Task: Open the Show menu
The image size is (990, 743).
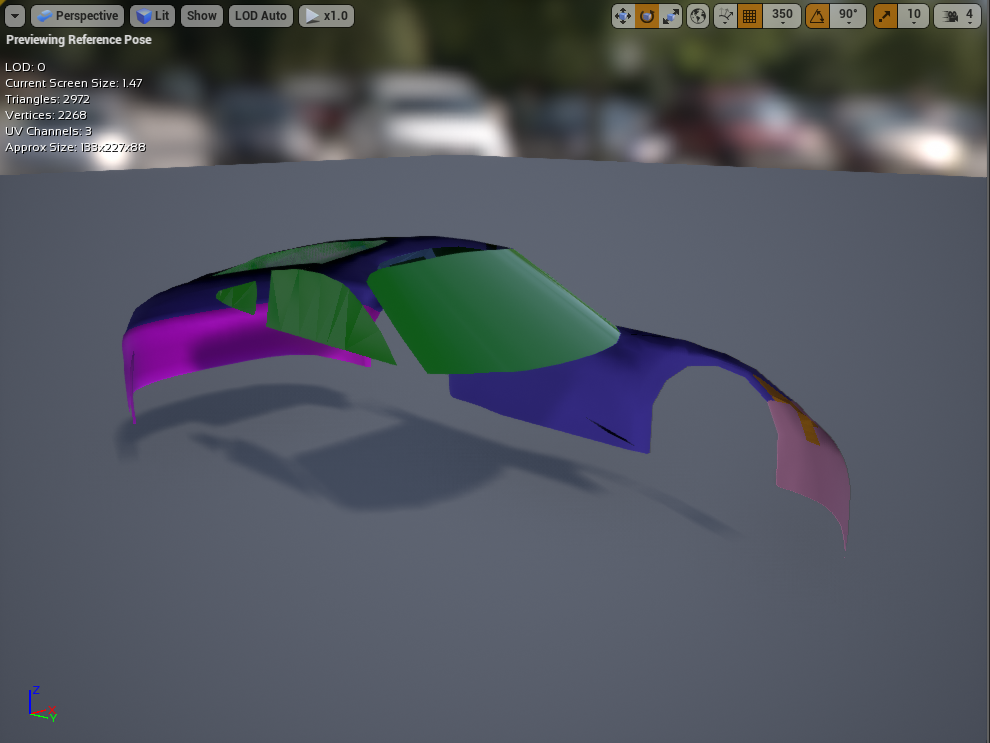Action: (201, 16)
